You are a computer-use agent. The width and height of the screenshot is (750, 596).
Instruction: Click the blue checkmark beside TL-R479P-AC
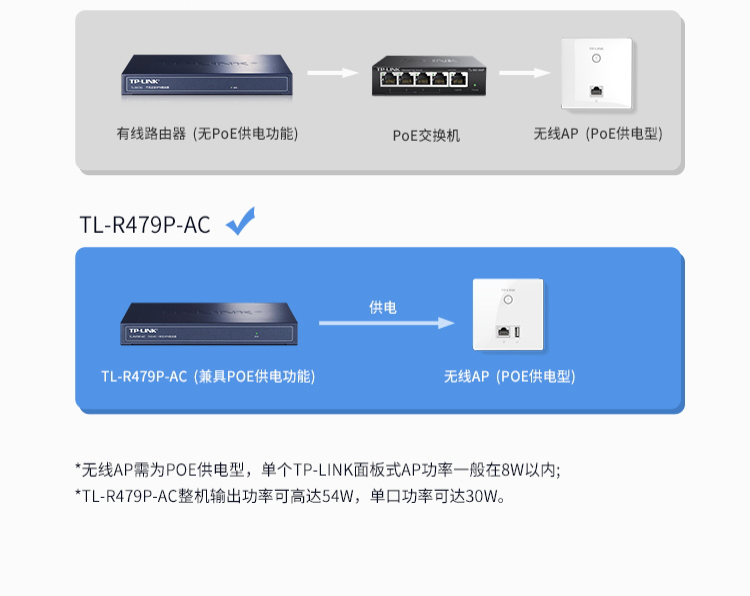[241, 221]
